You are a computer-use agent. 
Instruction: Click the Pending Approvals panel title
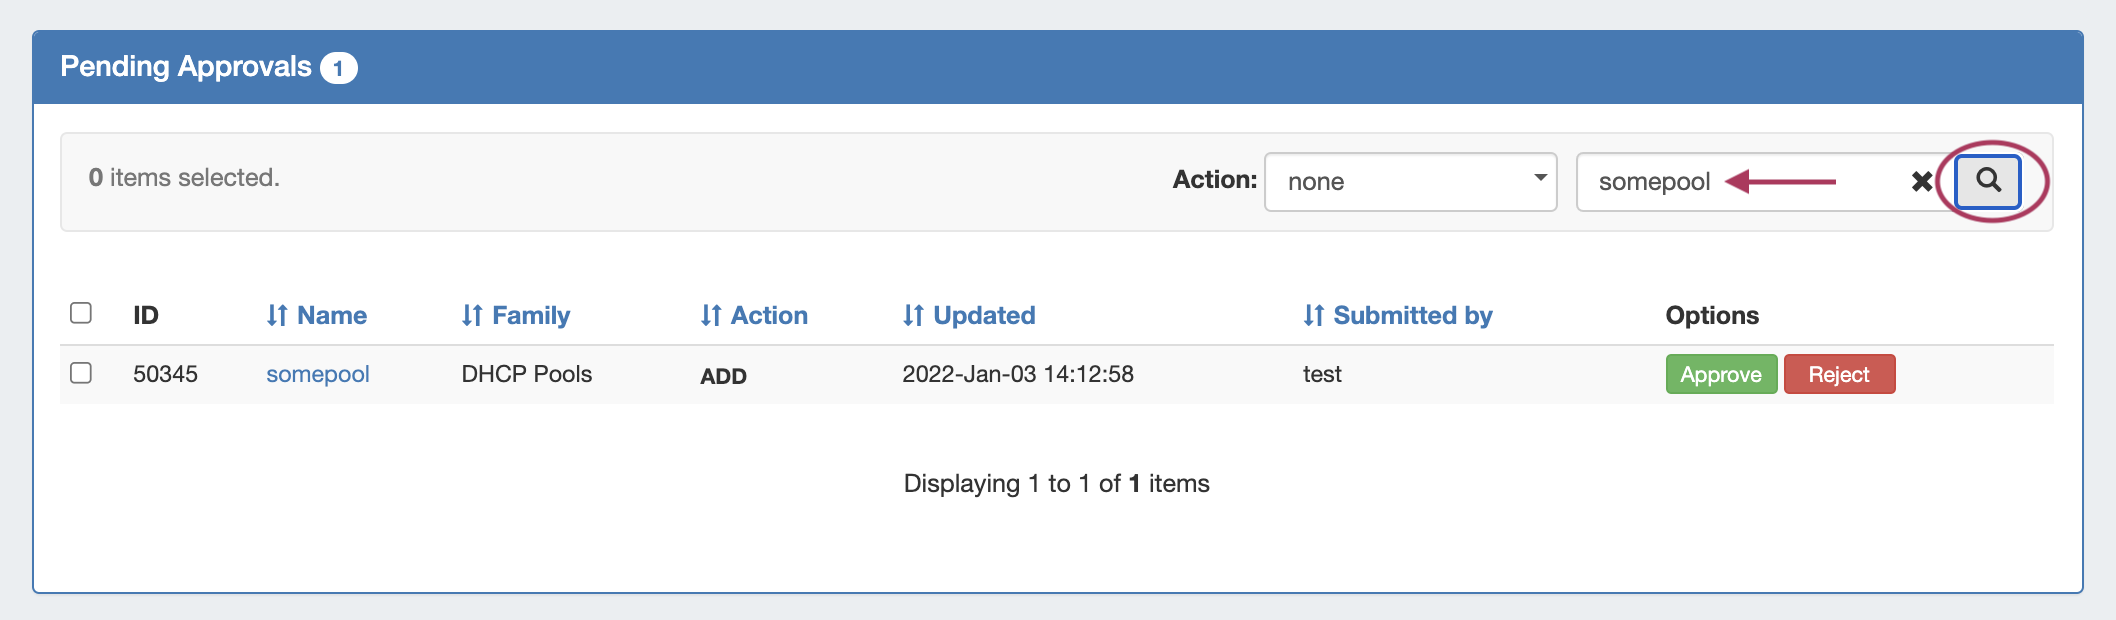(x=186, y=67)
